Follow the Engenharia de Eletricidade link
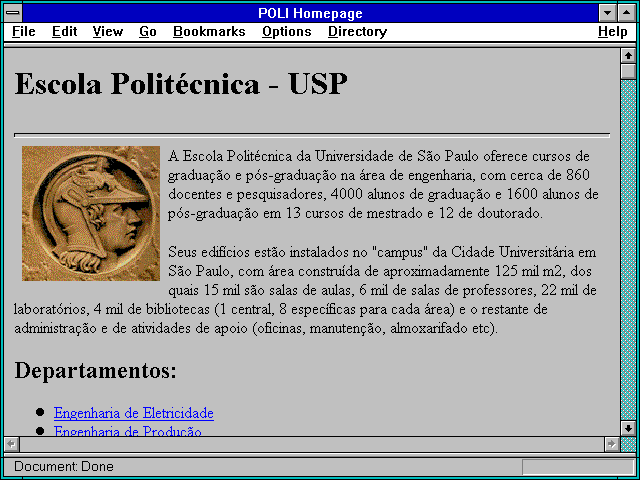The height and width of the screenshot is (480, 640). (133, 413)
